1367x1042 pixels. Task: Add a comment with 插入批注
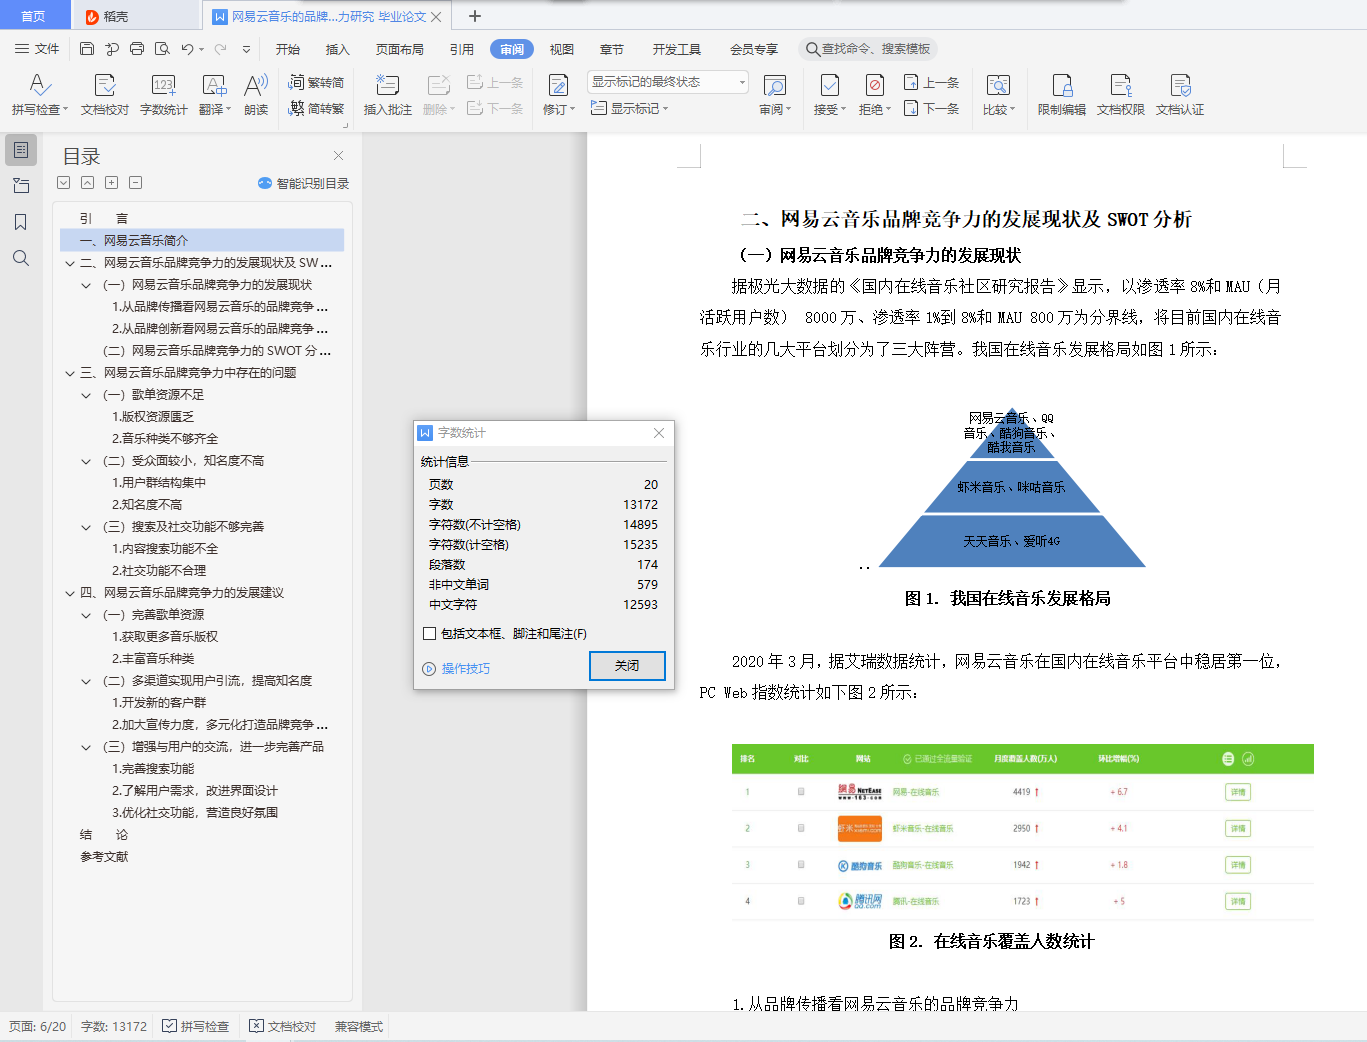coord(387,94)
